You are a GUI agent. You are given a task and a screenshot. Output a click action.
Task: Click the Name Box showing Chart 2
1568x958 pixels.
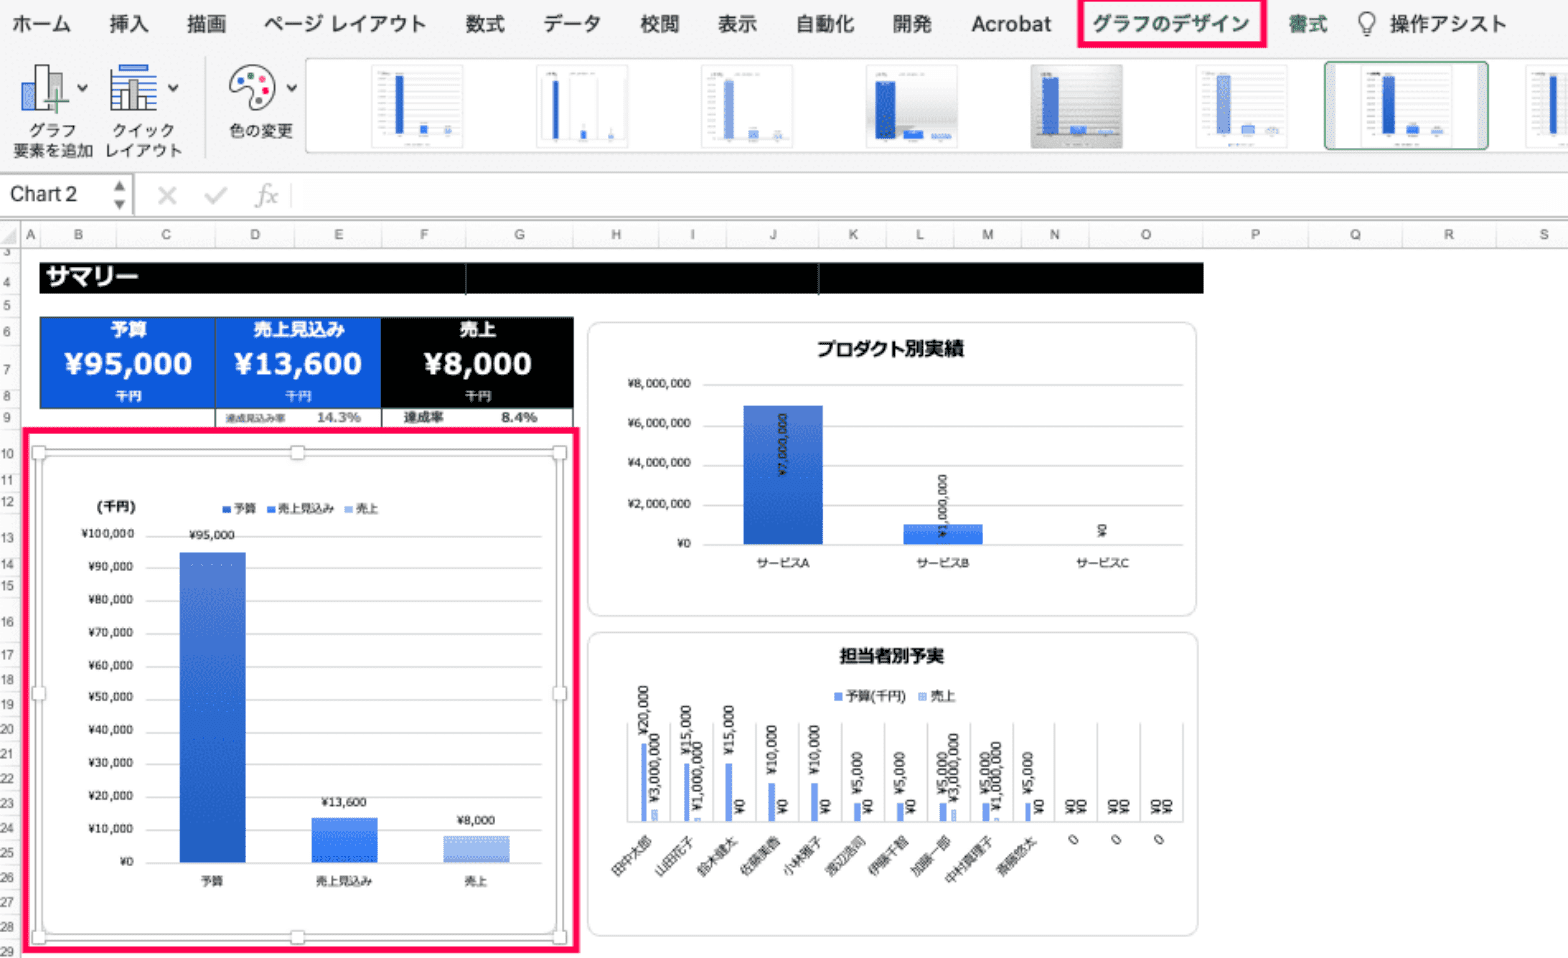(55, 194)
